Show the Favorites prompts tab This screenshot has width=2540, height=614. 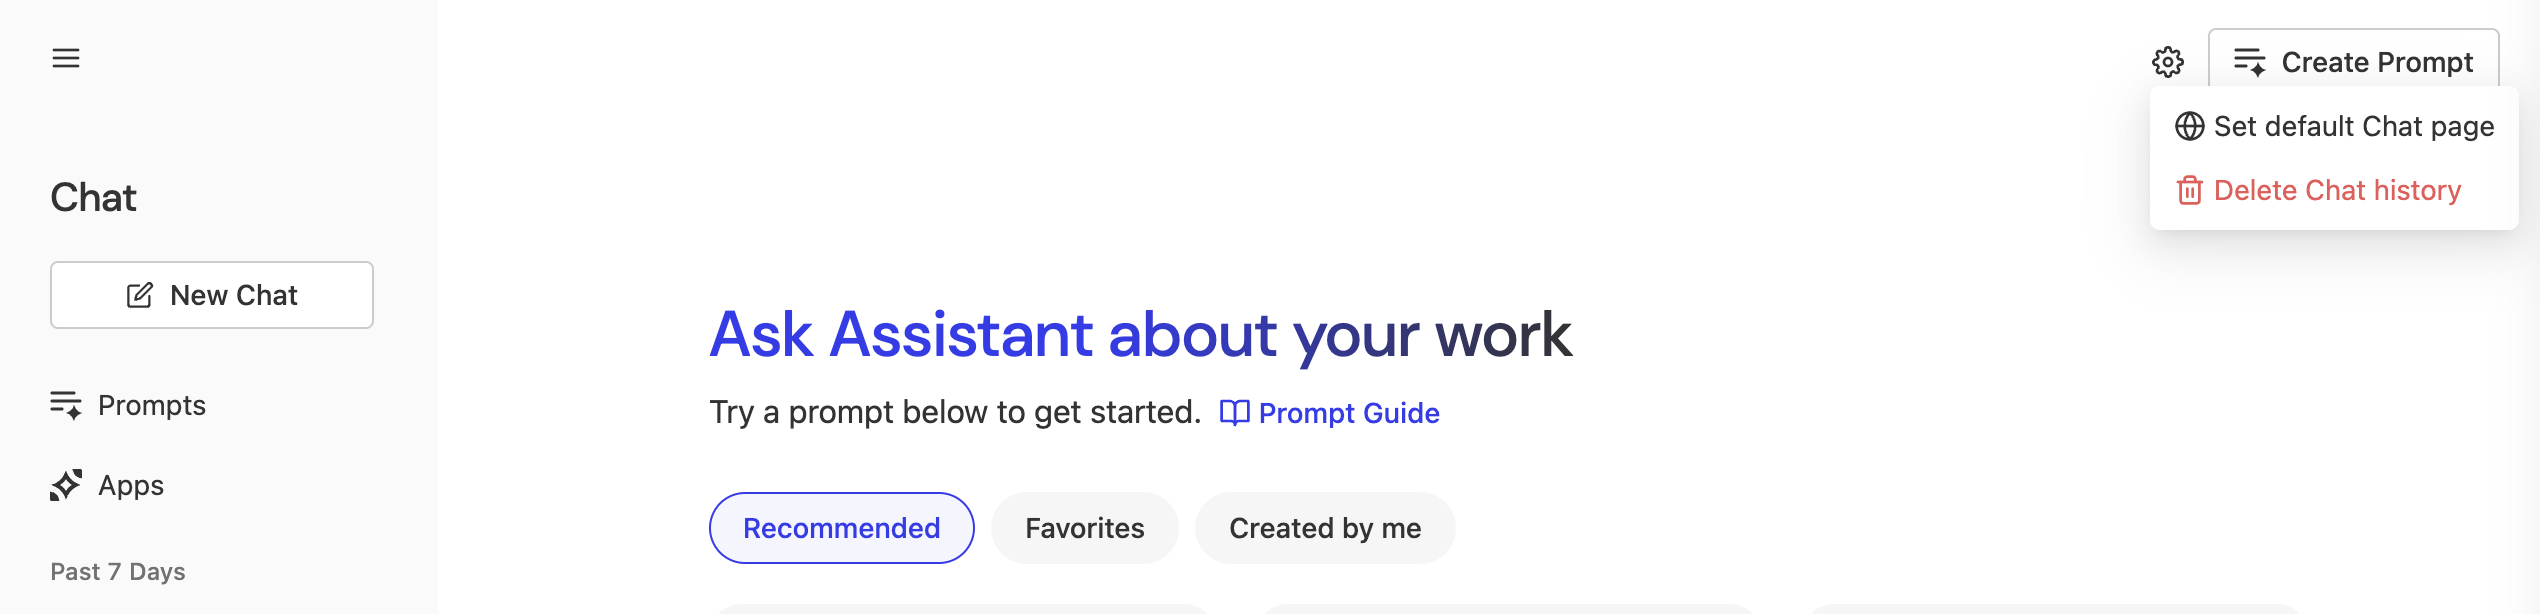pyautogui.click(x=1084, y=528)
